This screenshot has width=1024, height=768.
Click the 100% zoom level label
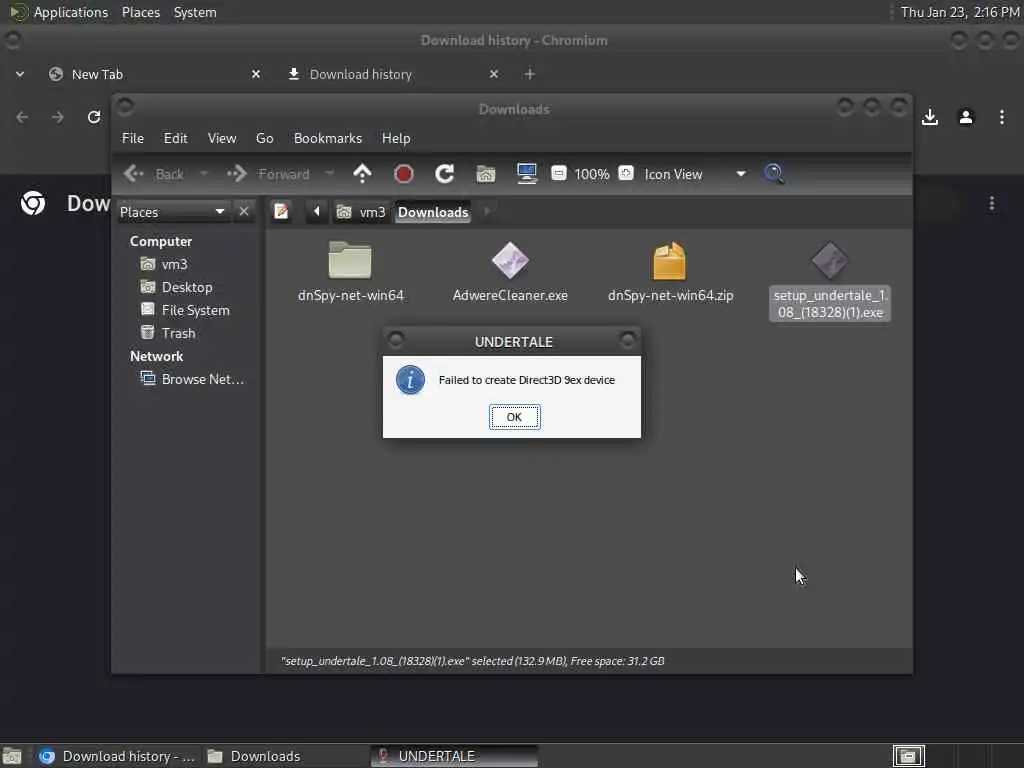click(592, 174)
